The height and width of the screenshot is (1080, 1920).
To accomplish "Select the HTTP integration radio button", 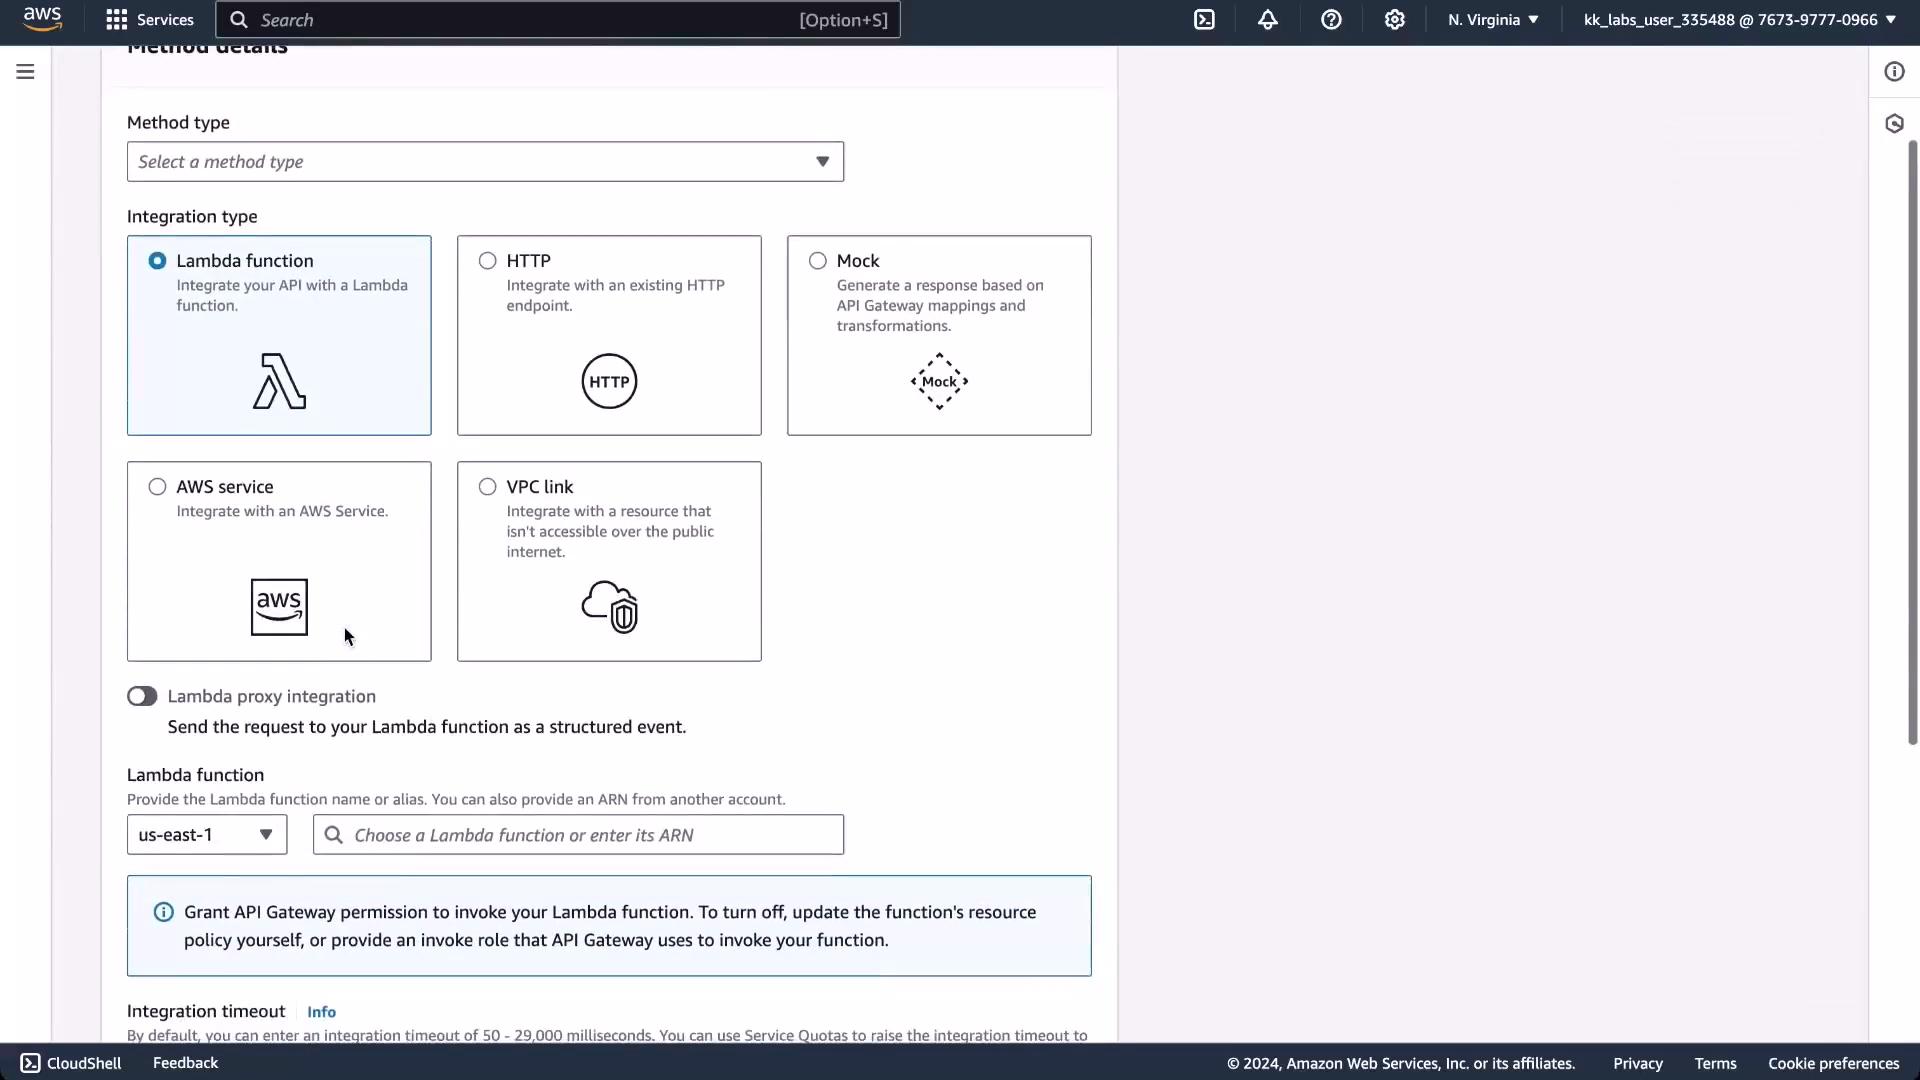I will coord(487,261).
